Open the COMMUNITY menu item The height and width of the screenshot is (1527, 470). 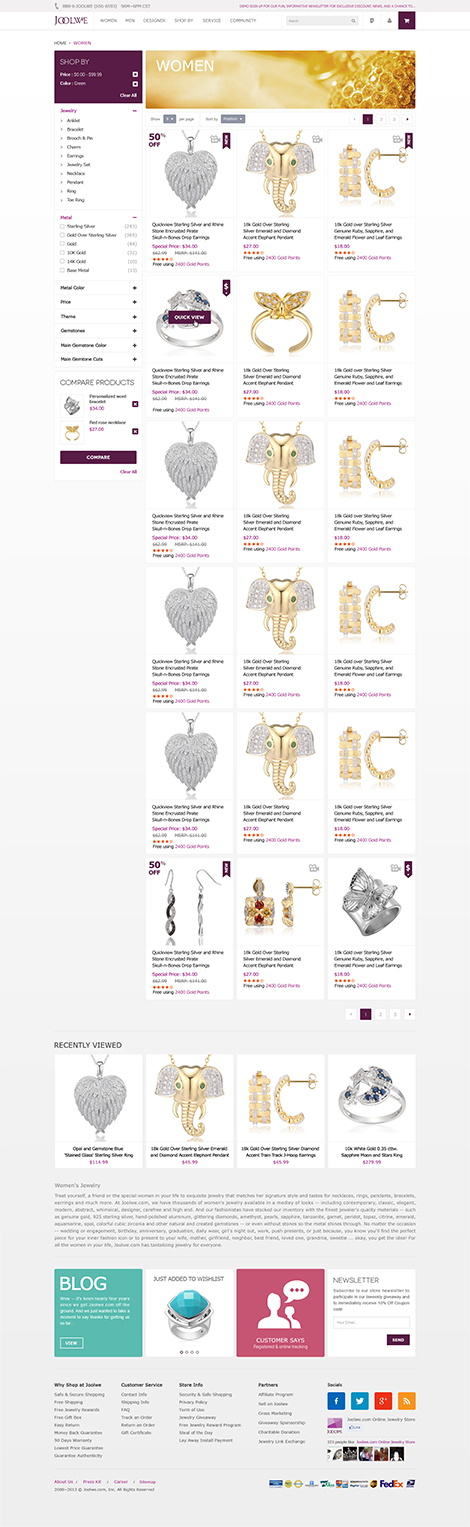point(243,20)
